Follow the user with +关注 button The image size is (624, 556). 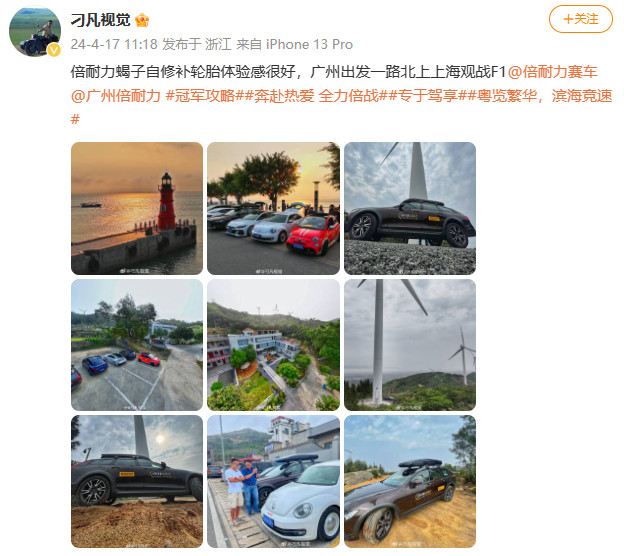[x=581, y=19]
